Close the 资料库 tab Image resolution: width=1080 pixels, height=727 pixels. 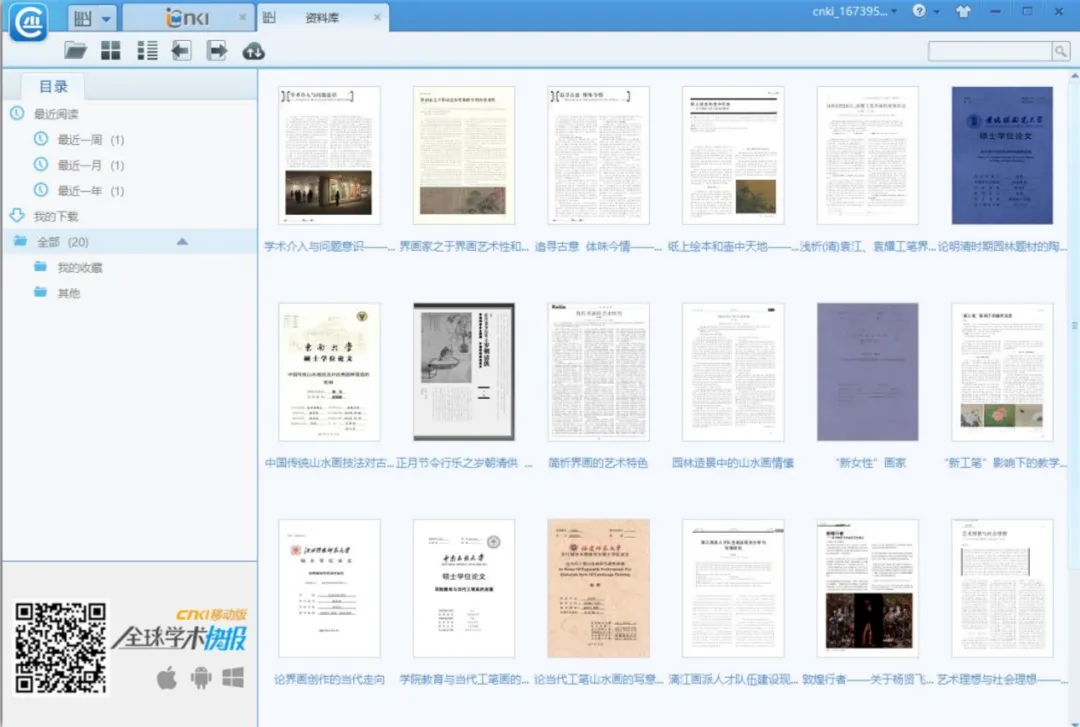pos(376,18)
